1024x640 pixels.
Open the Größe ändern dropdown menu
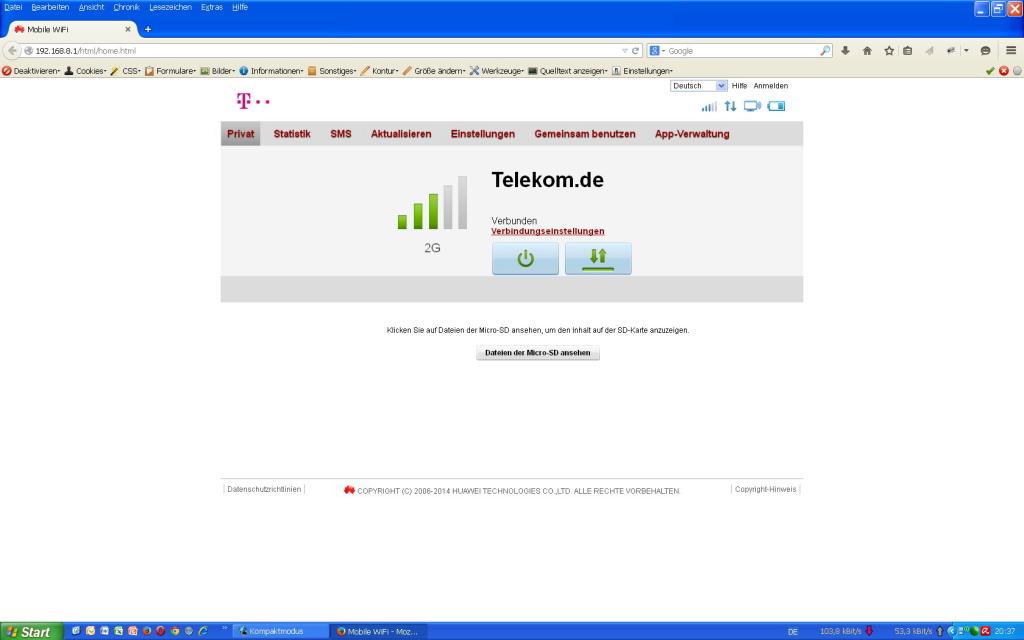434,71
